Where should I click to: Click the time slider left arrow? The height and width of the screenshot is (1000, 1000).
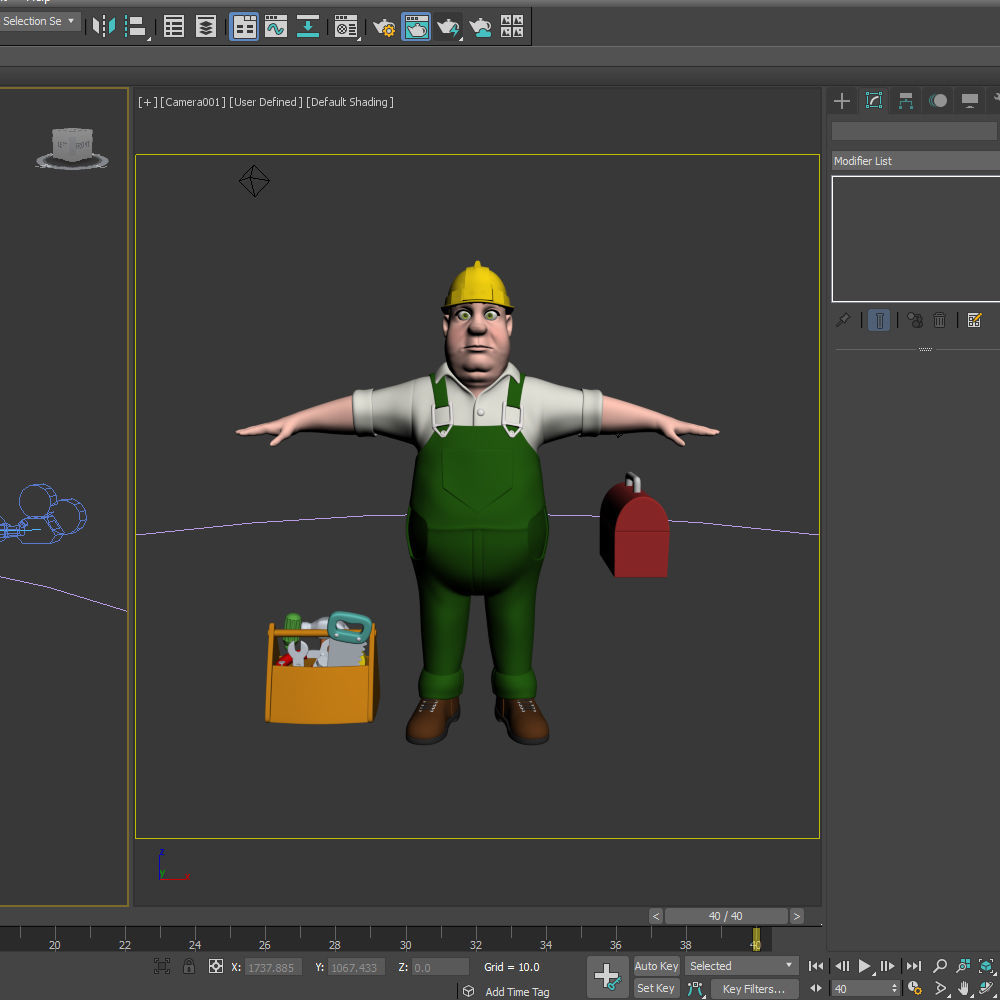pyautogui.click(x=656, y=916)
